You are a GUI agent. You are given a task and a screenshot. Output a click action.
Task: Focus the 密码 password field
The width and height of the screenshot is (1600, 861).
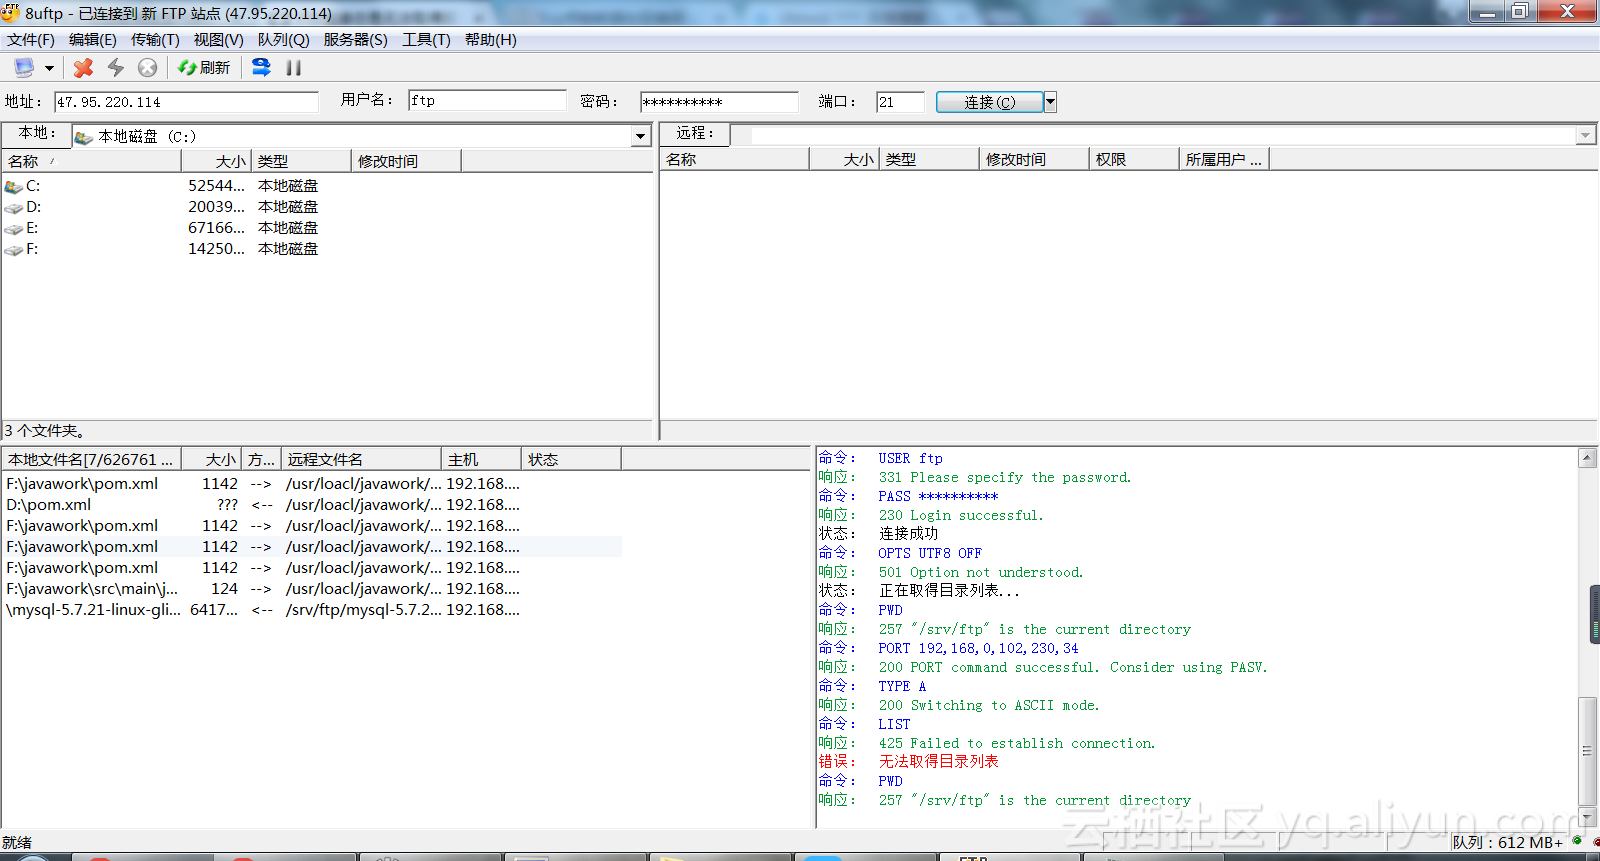[719, 102]
